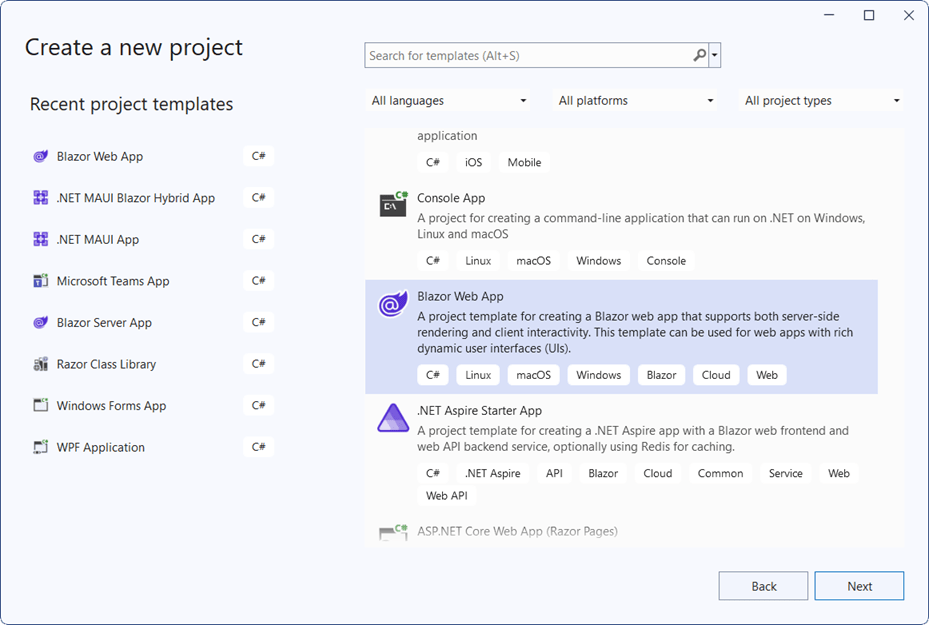Expand the All project types dropdown

[820, 100]
